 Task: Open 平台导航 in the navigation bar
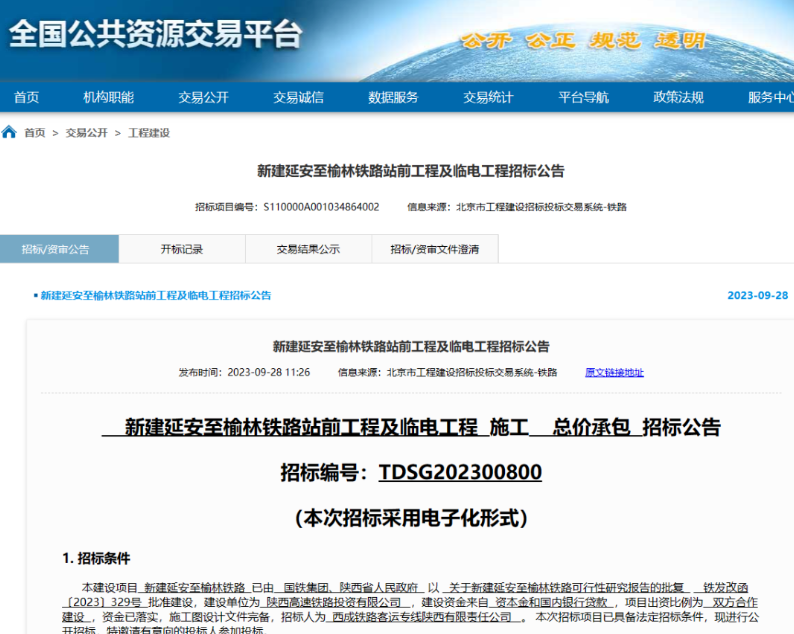coord(583,97)
